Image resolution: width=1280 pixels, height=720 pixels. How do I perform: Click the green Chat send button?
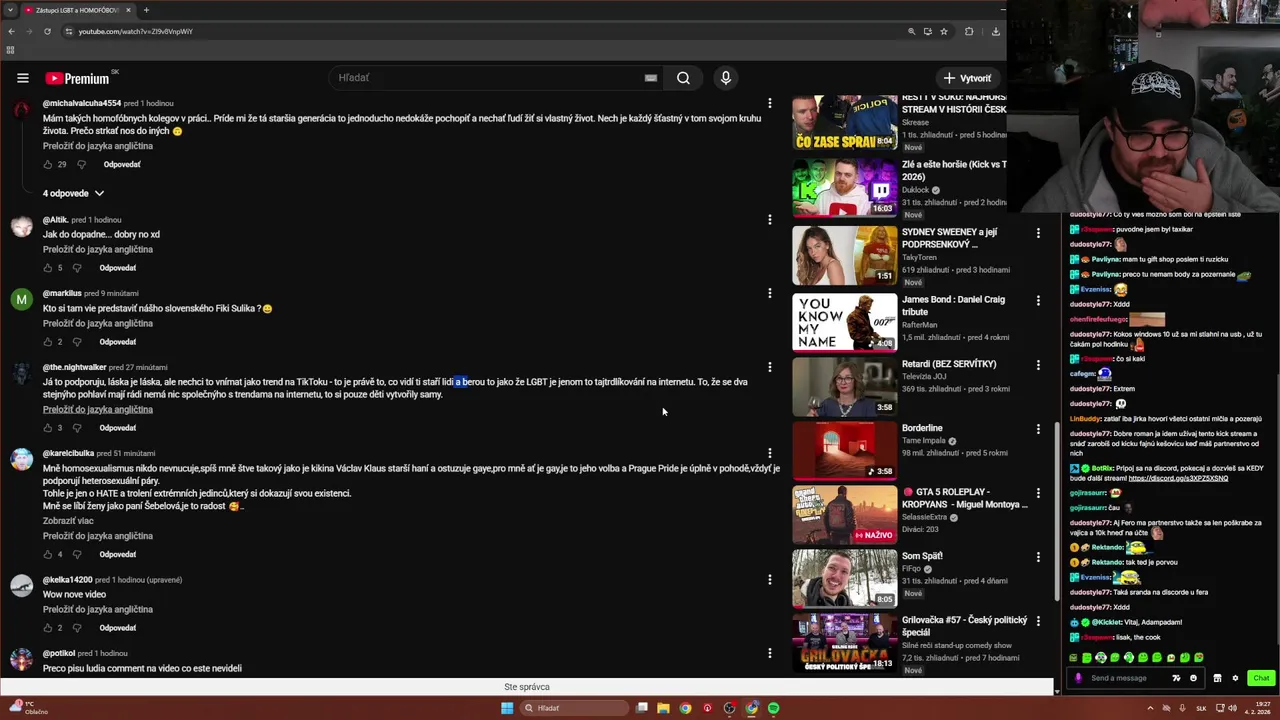(x=1261, y=678)
